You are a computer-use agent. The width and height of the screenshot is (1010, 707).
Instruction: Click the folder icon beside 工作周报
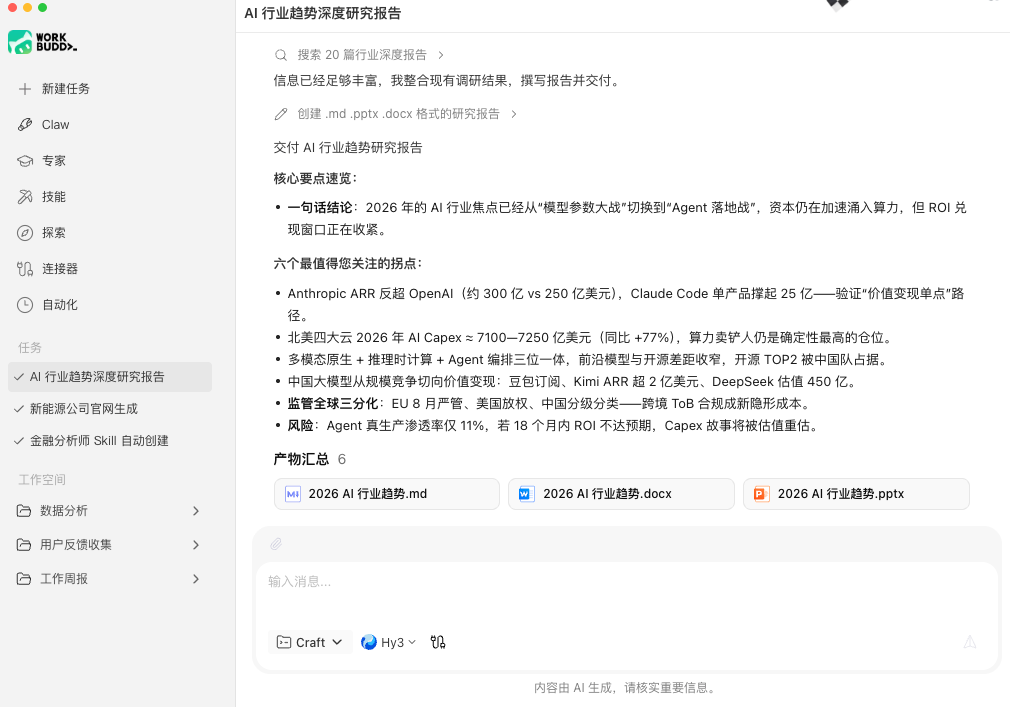(x=24, y=579)
